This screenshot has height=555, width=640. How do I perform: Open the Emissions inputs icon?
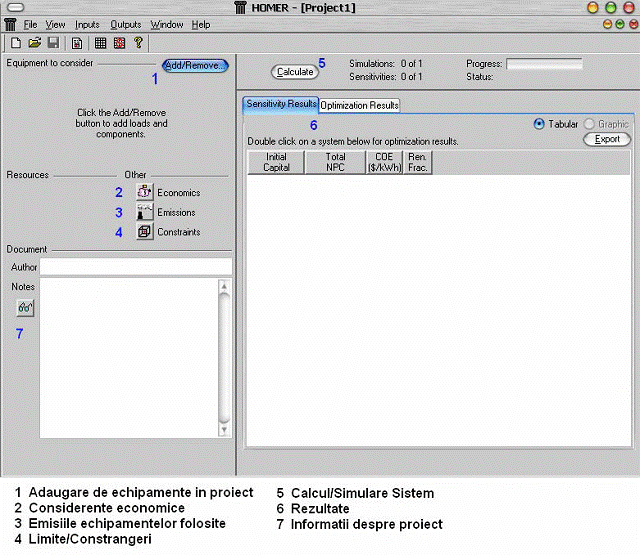[x=144, y=212]
